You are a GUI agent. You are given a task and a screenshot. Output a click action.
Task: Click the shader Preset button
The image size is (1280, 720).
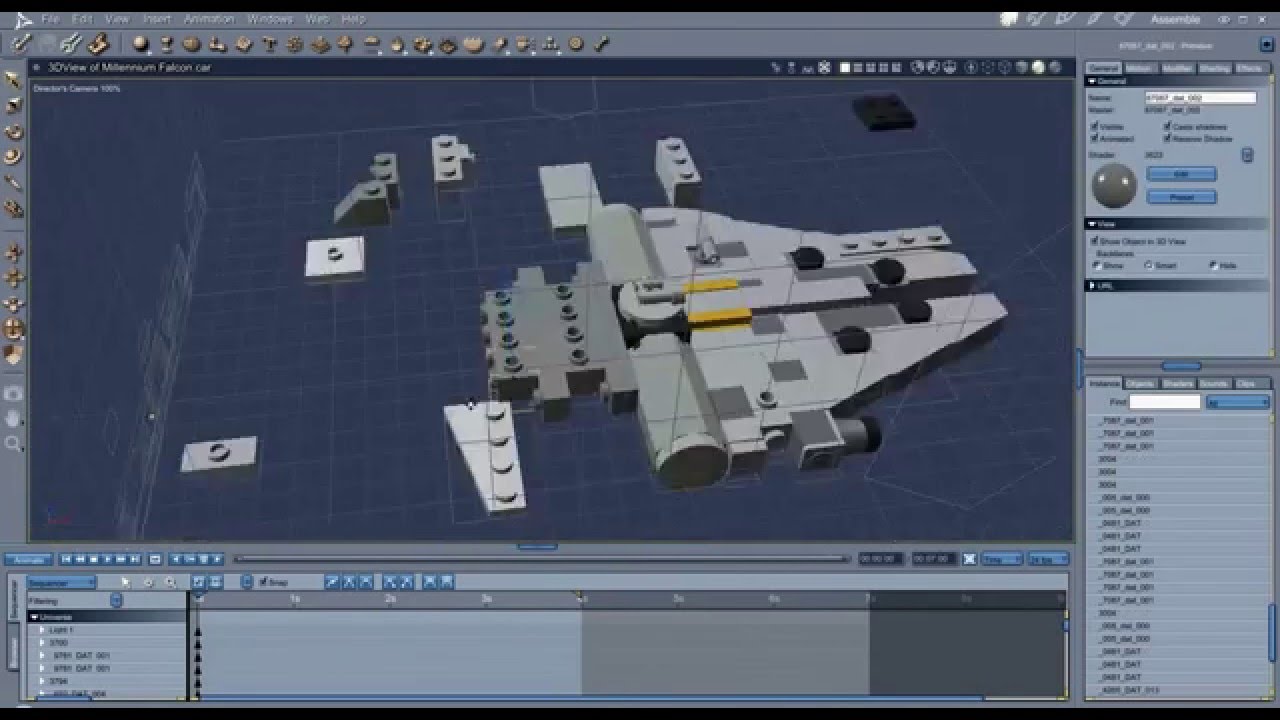point(1181,197)
